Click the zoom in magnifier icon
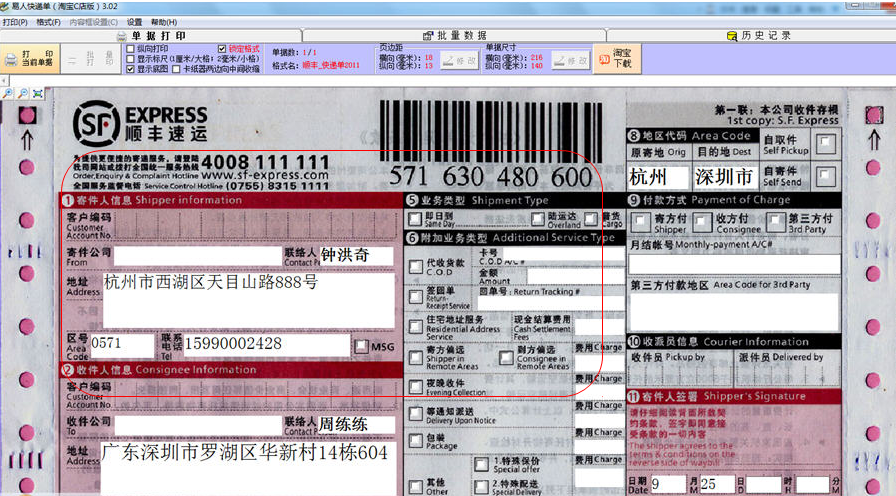Image resolution: width=896 pixels, height=496 pixels. (8, 93)
